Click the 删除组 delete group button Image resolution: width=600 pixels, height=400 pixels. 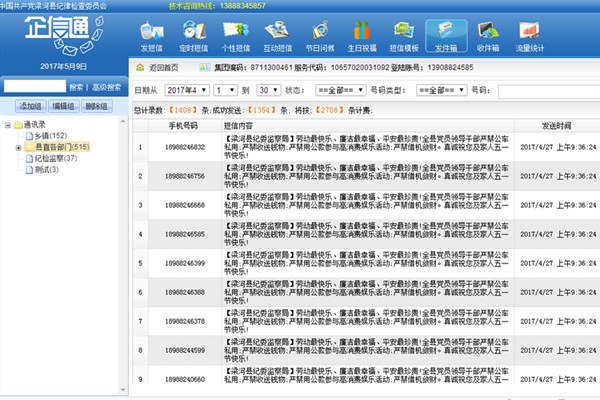tap(98, 106)
